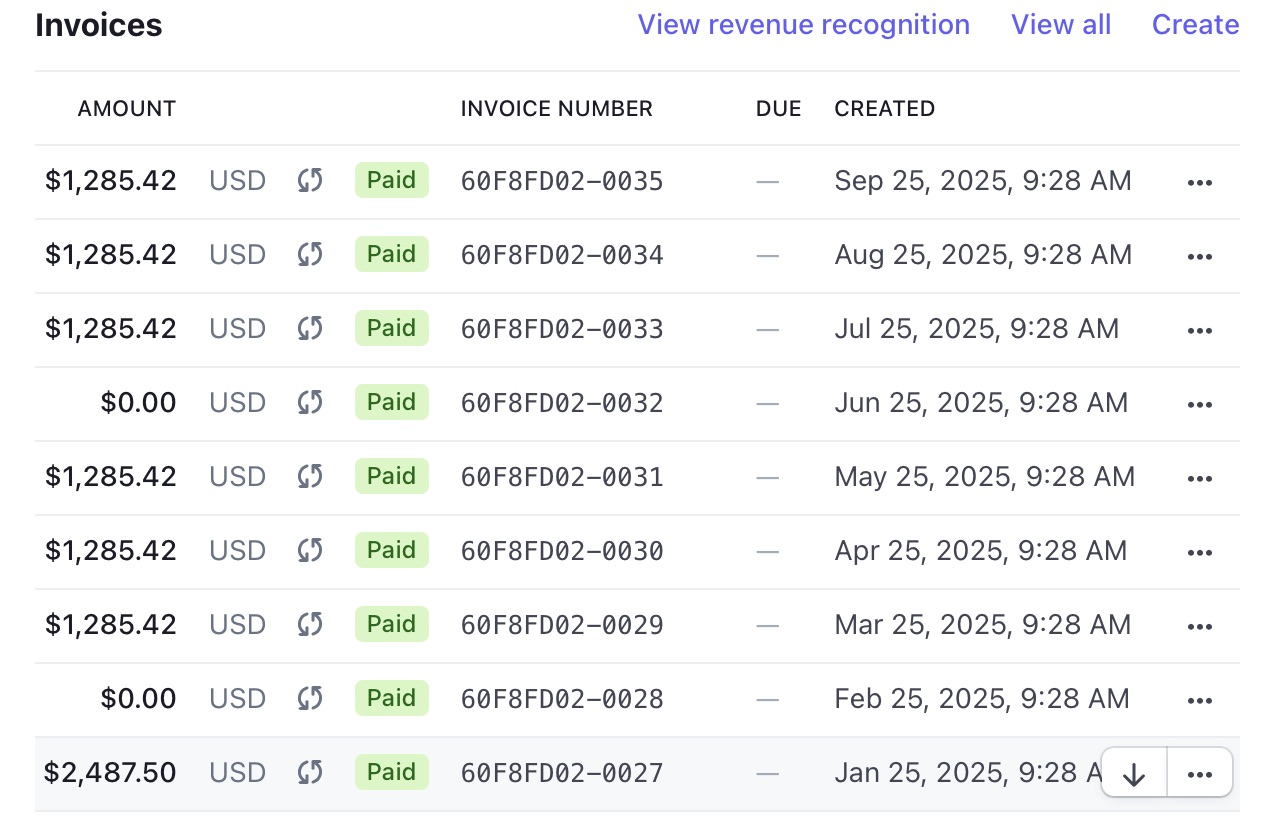
Task: Click the recurring icon on invoice 60F8FD02-0033
Action: pos(310,328)
